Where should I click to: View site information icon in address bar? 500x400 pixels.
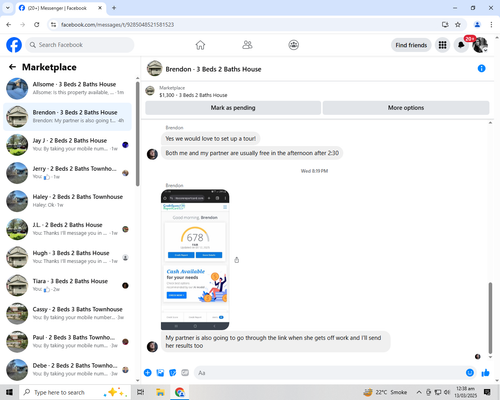[x=53, y=25]
